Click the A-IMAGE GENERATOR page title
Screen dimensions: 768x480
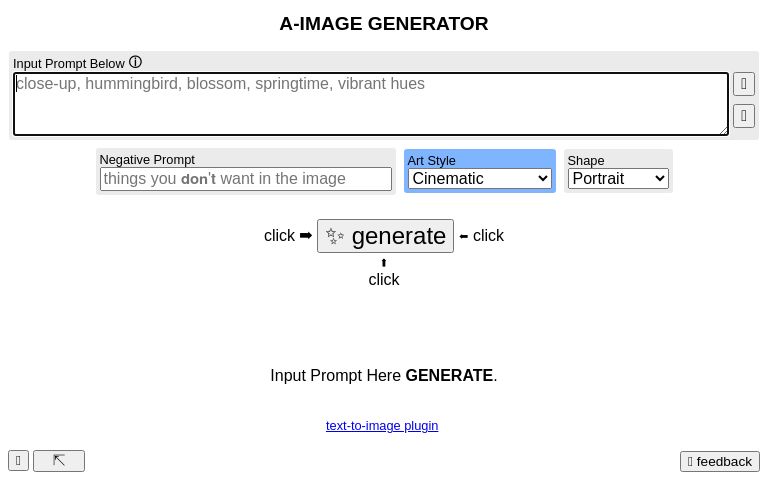[384, 24]
